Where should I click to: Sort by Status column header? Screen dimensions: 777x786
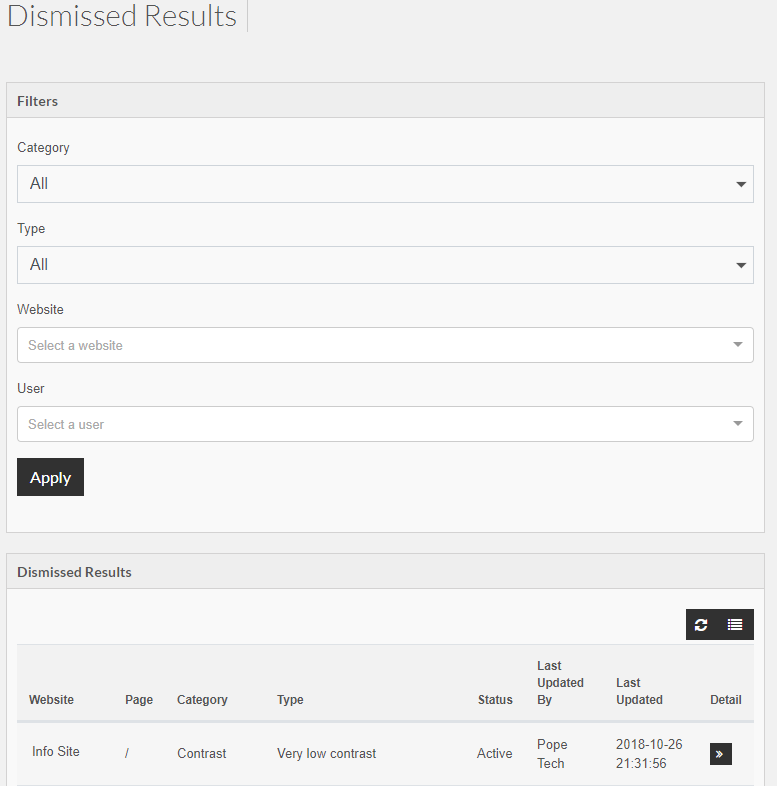(x=495, y=700)
